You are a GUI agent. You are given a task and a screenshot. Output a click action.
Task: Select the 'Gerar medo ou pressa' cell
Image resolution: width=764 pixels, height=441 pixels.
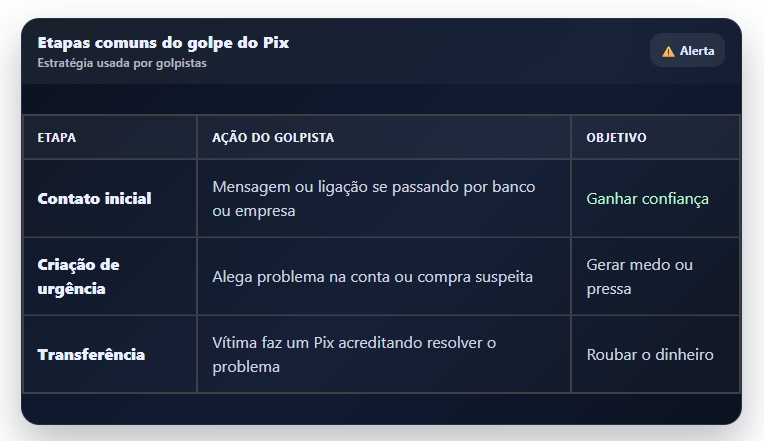point(639,277)
